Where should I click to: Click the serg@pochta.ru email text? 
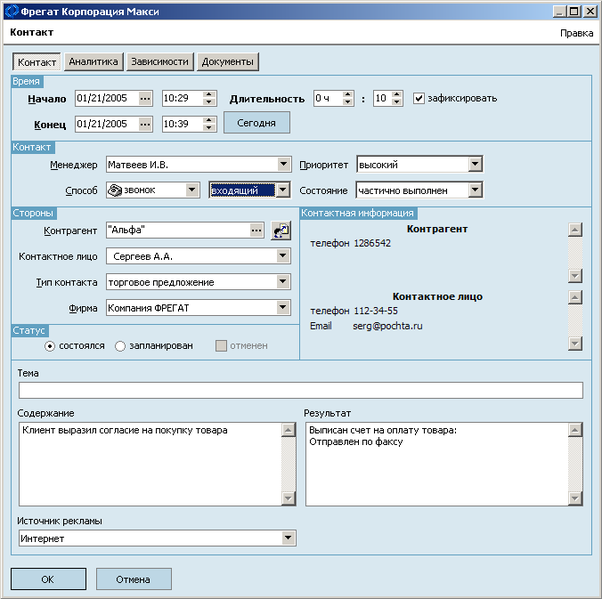pyautogui.click(x=387, y=326)
